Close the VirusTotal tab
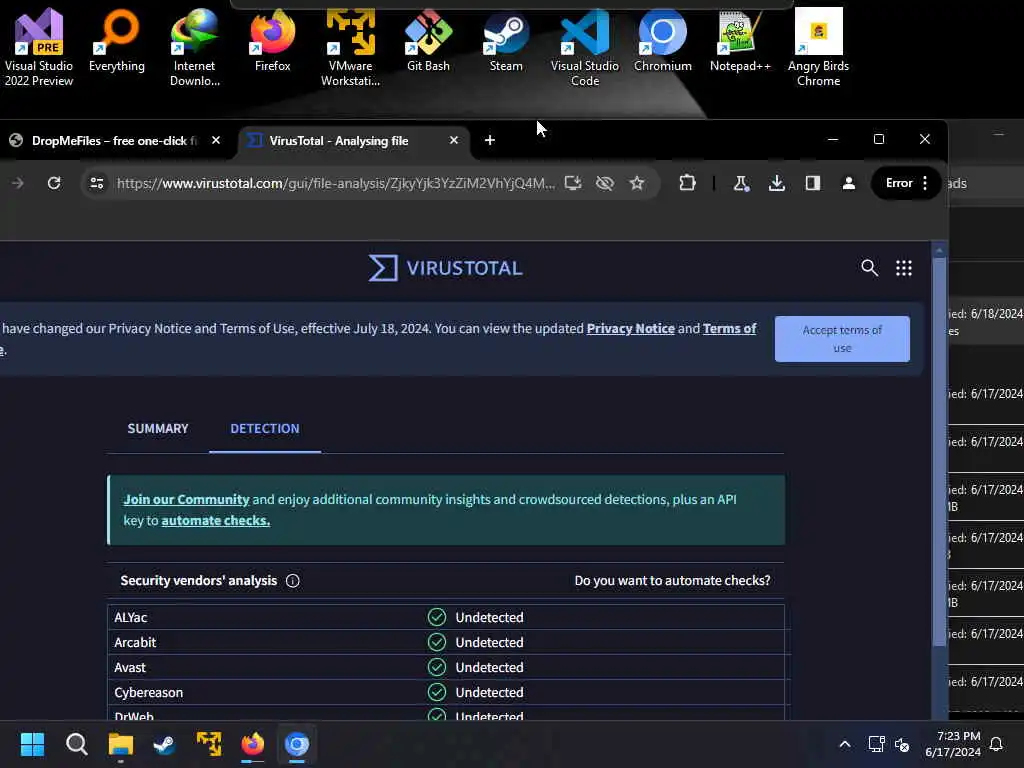 coord(454,140)
